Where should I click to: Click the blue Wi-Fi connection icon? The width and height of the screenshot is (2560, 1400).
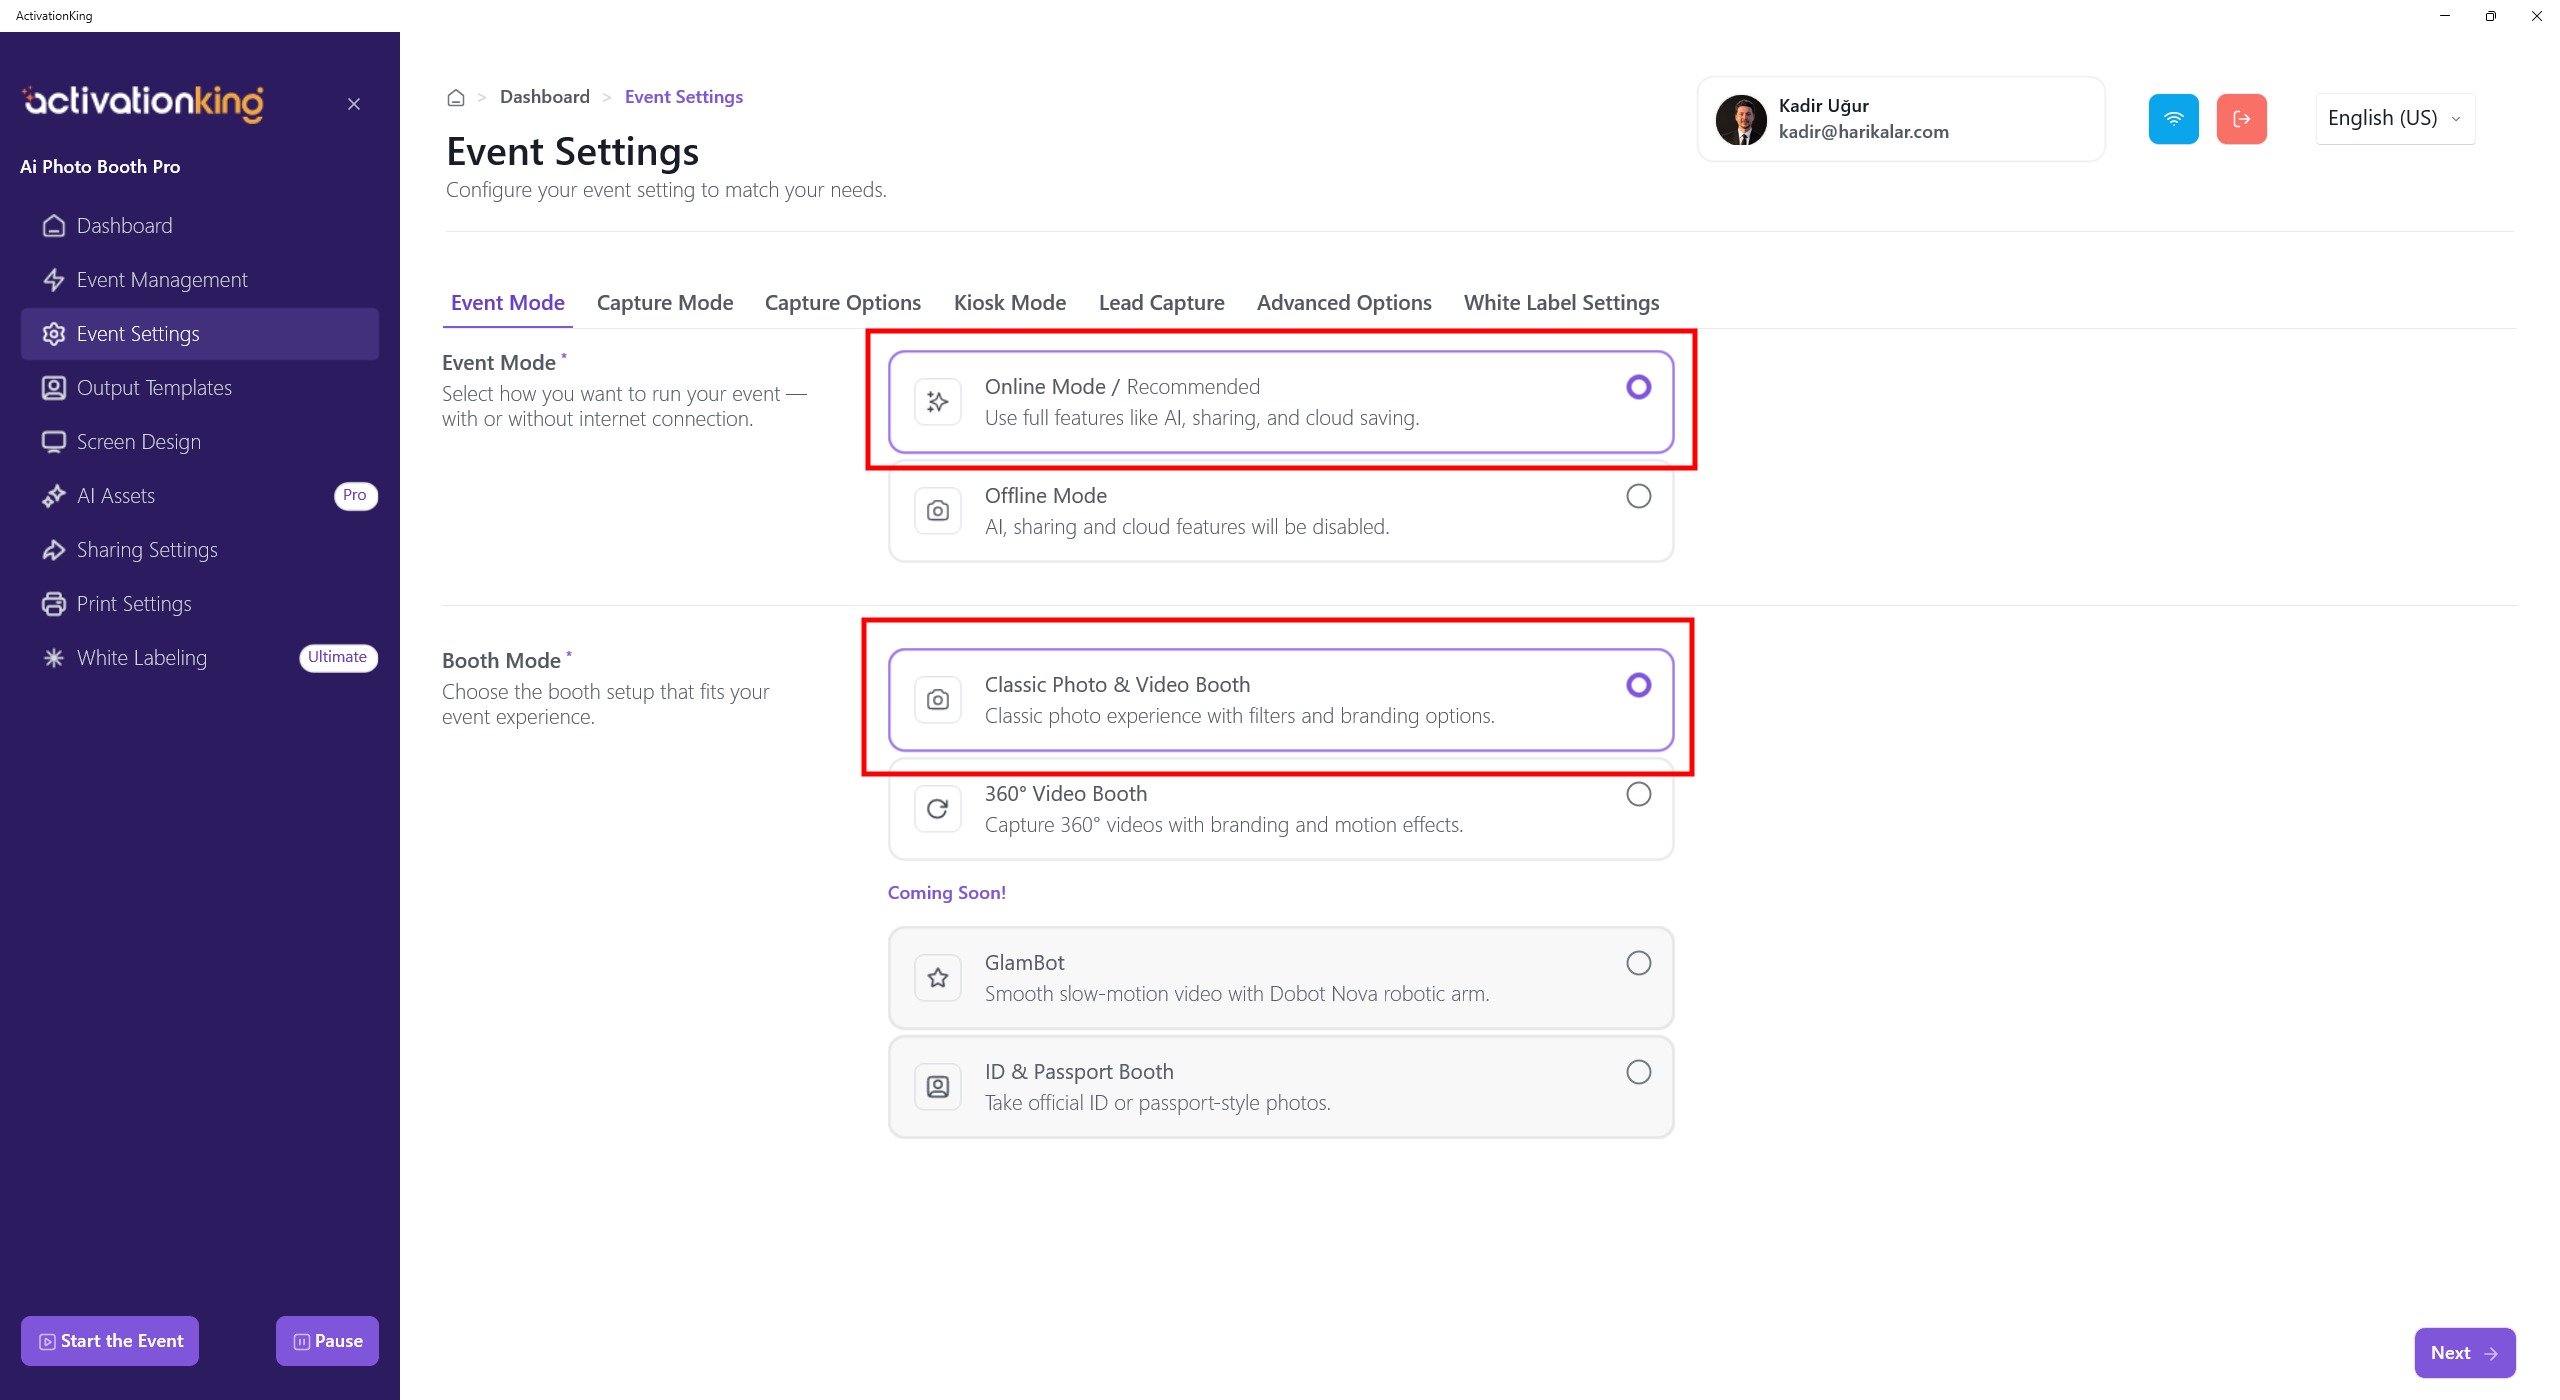[x=2173, y=119]
